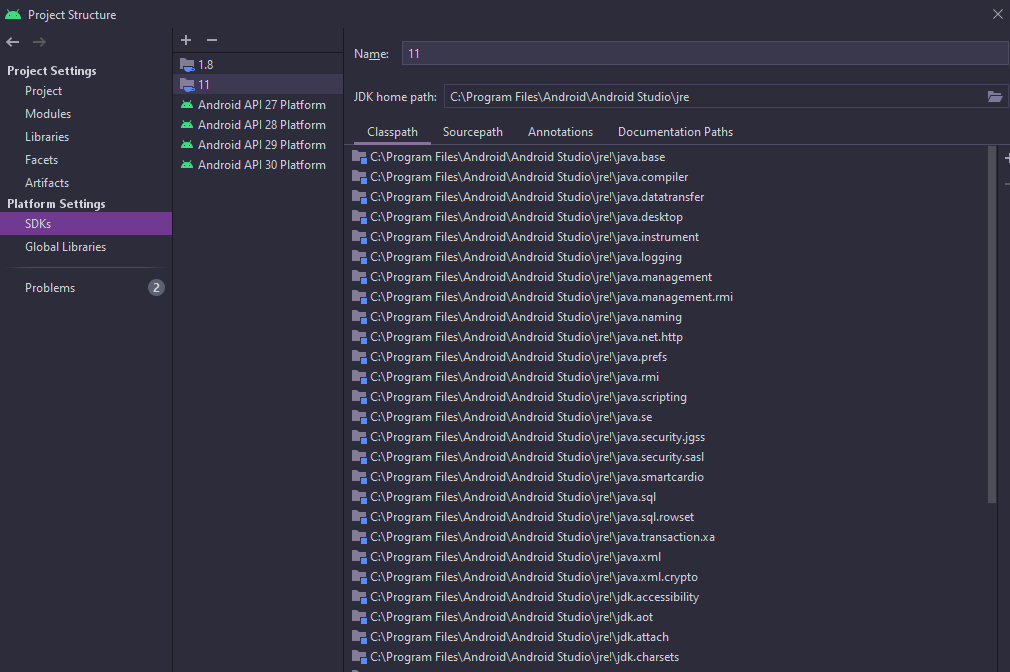Click the forward navigation arrow
The height and width of the screenshot is (672, 1010).
39,42
